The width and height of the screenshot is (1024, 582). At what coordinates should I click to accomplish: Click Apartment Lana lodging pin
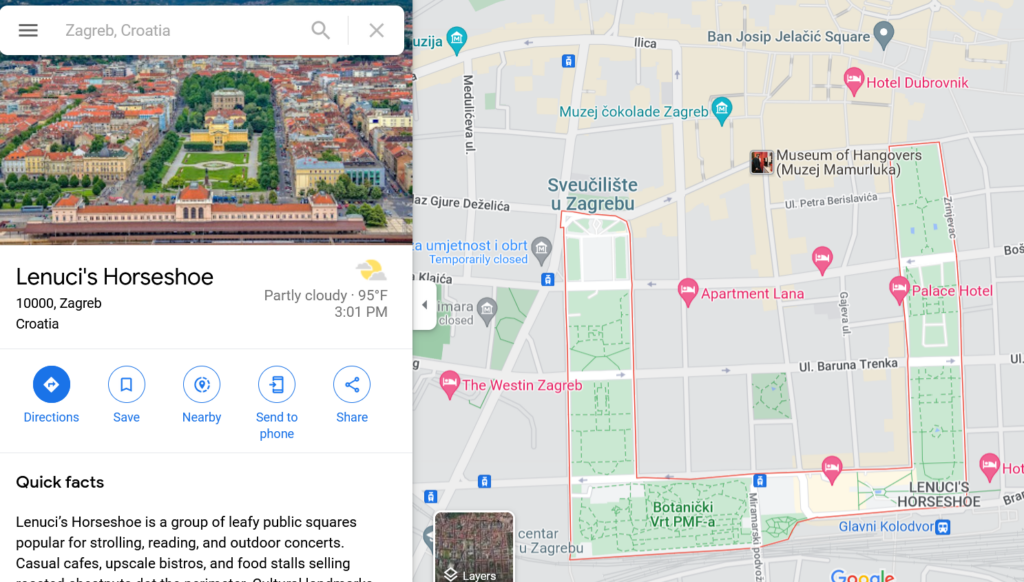pyautogui.click(x=687, y=292)
